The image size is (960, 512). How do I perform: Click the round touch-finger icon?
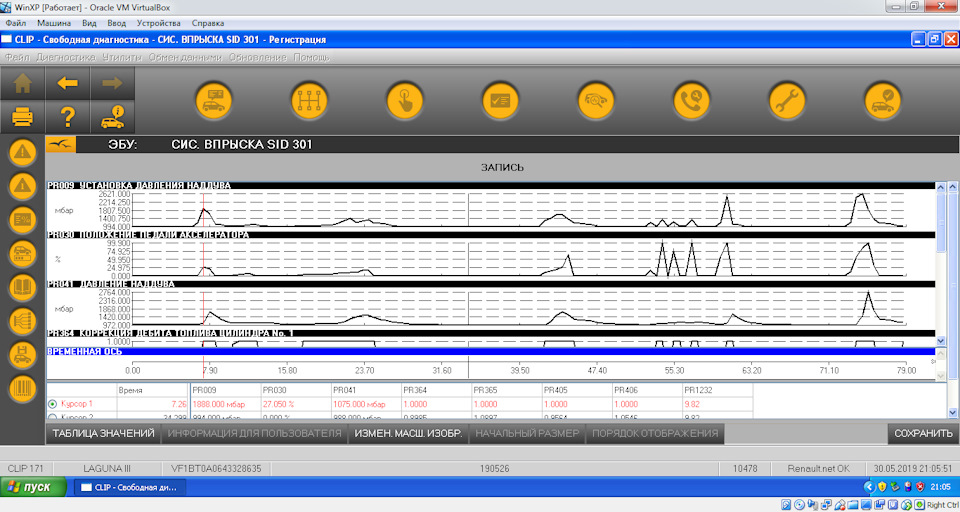404,100
